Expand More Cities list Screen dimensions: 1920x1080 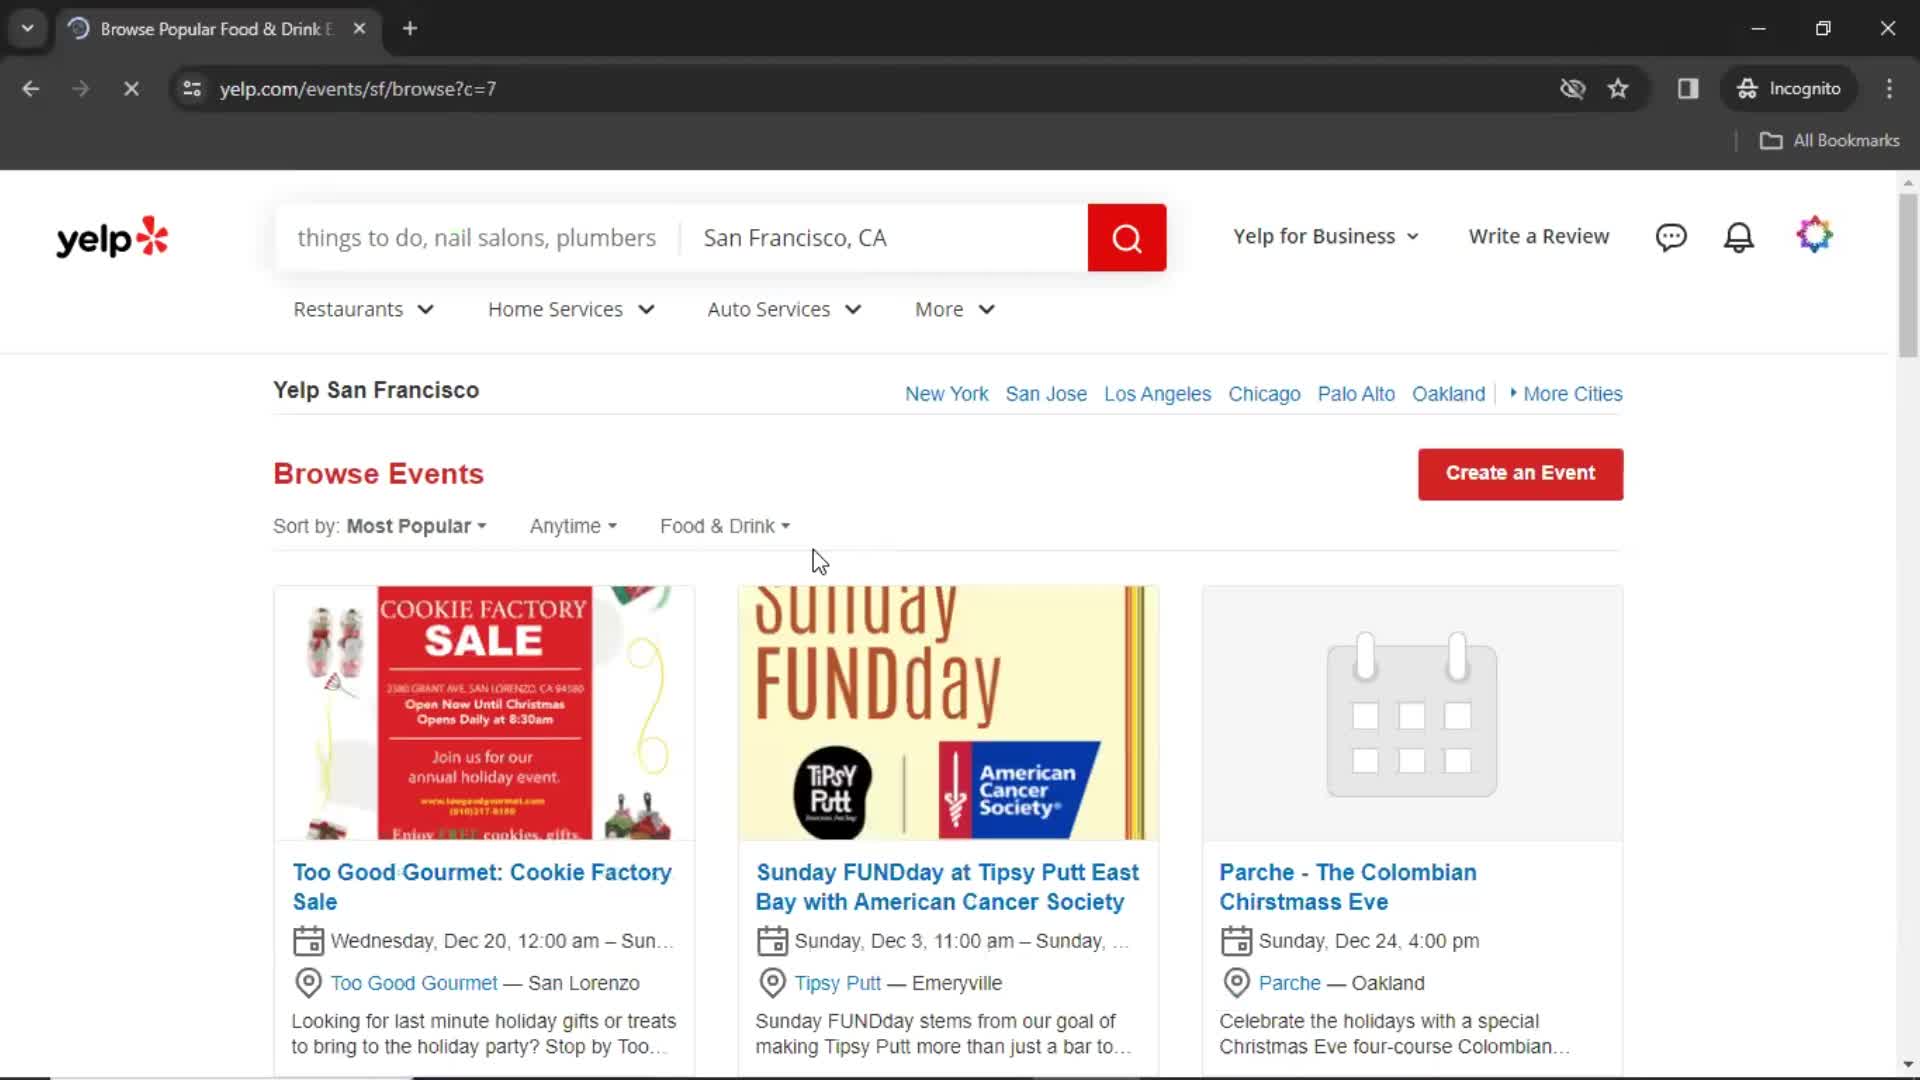point(1566,394)
